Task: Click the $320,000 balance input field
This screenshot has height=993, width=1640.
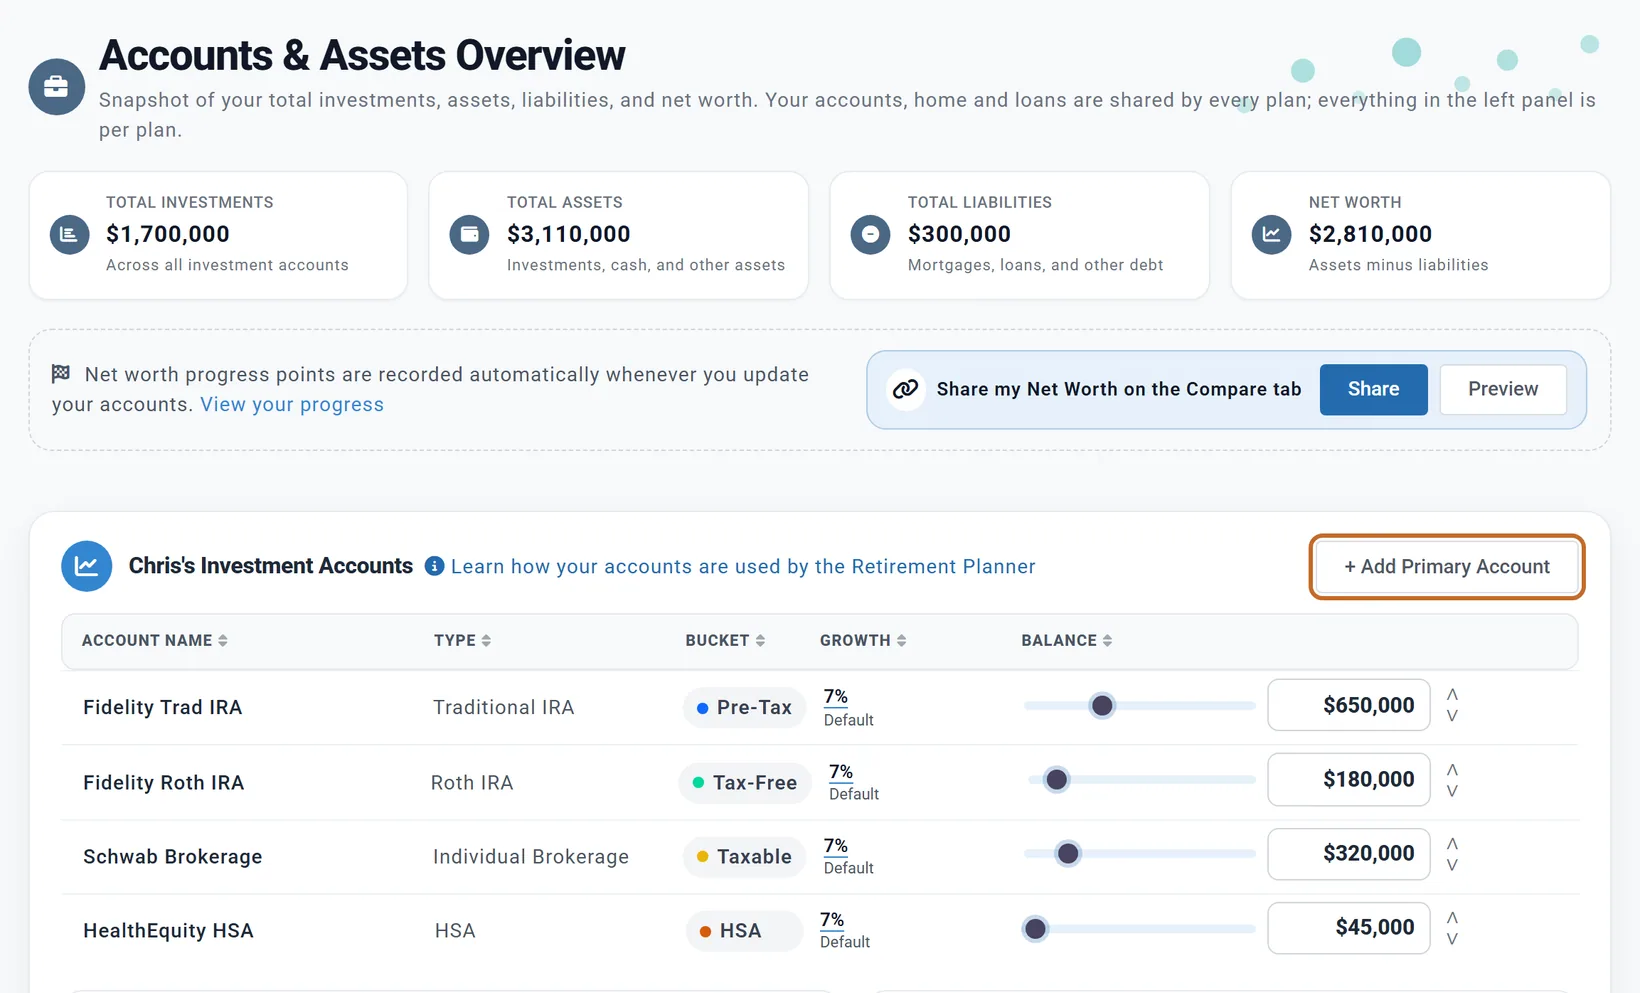Action: point(1349,854)
